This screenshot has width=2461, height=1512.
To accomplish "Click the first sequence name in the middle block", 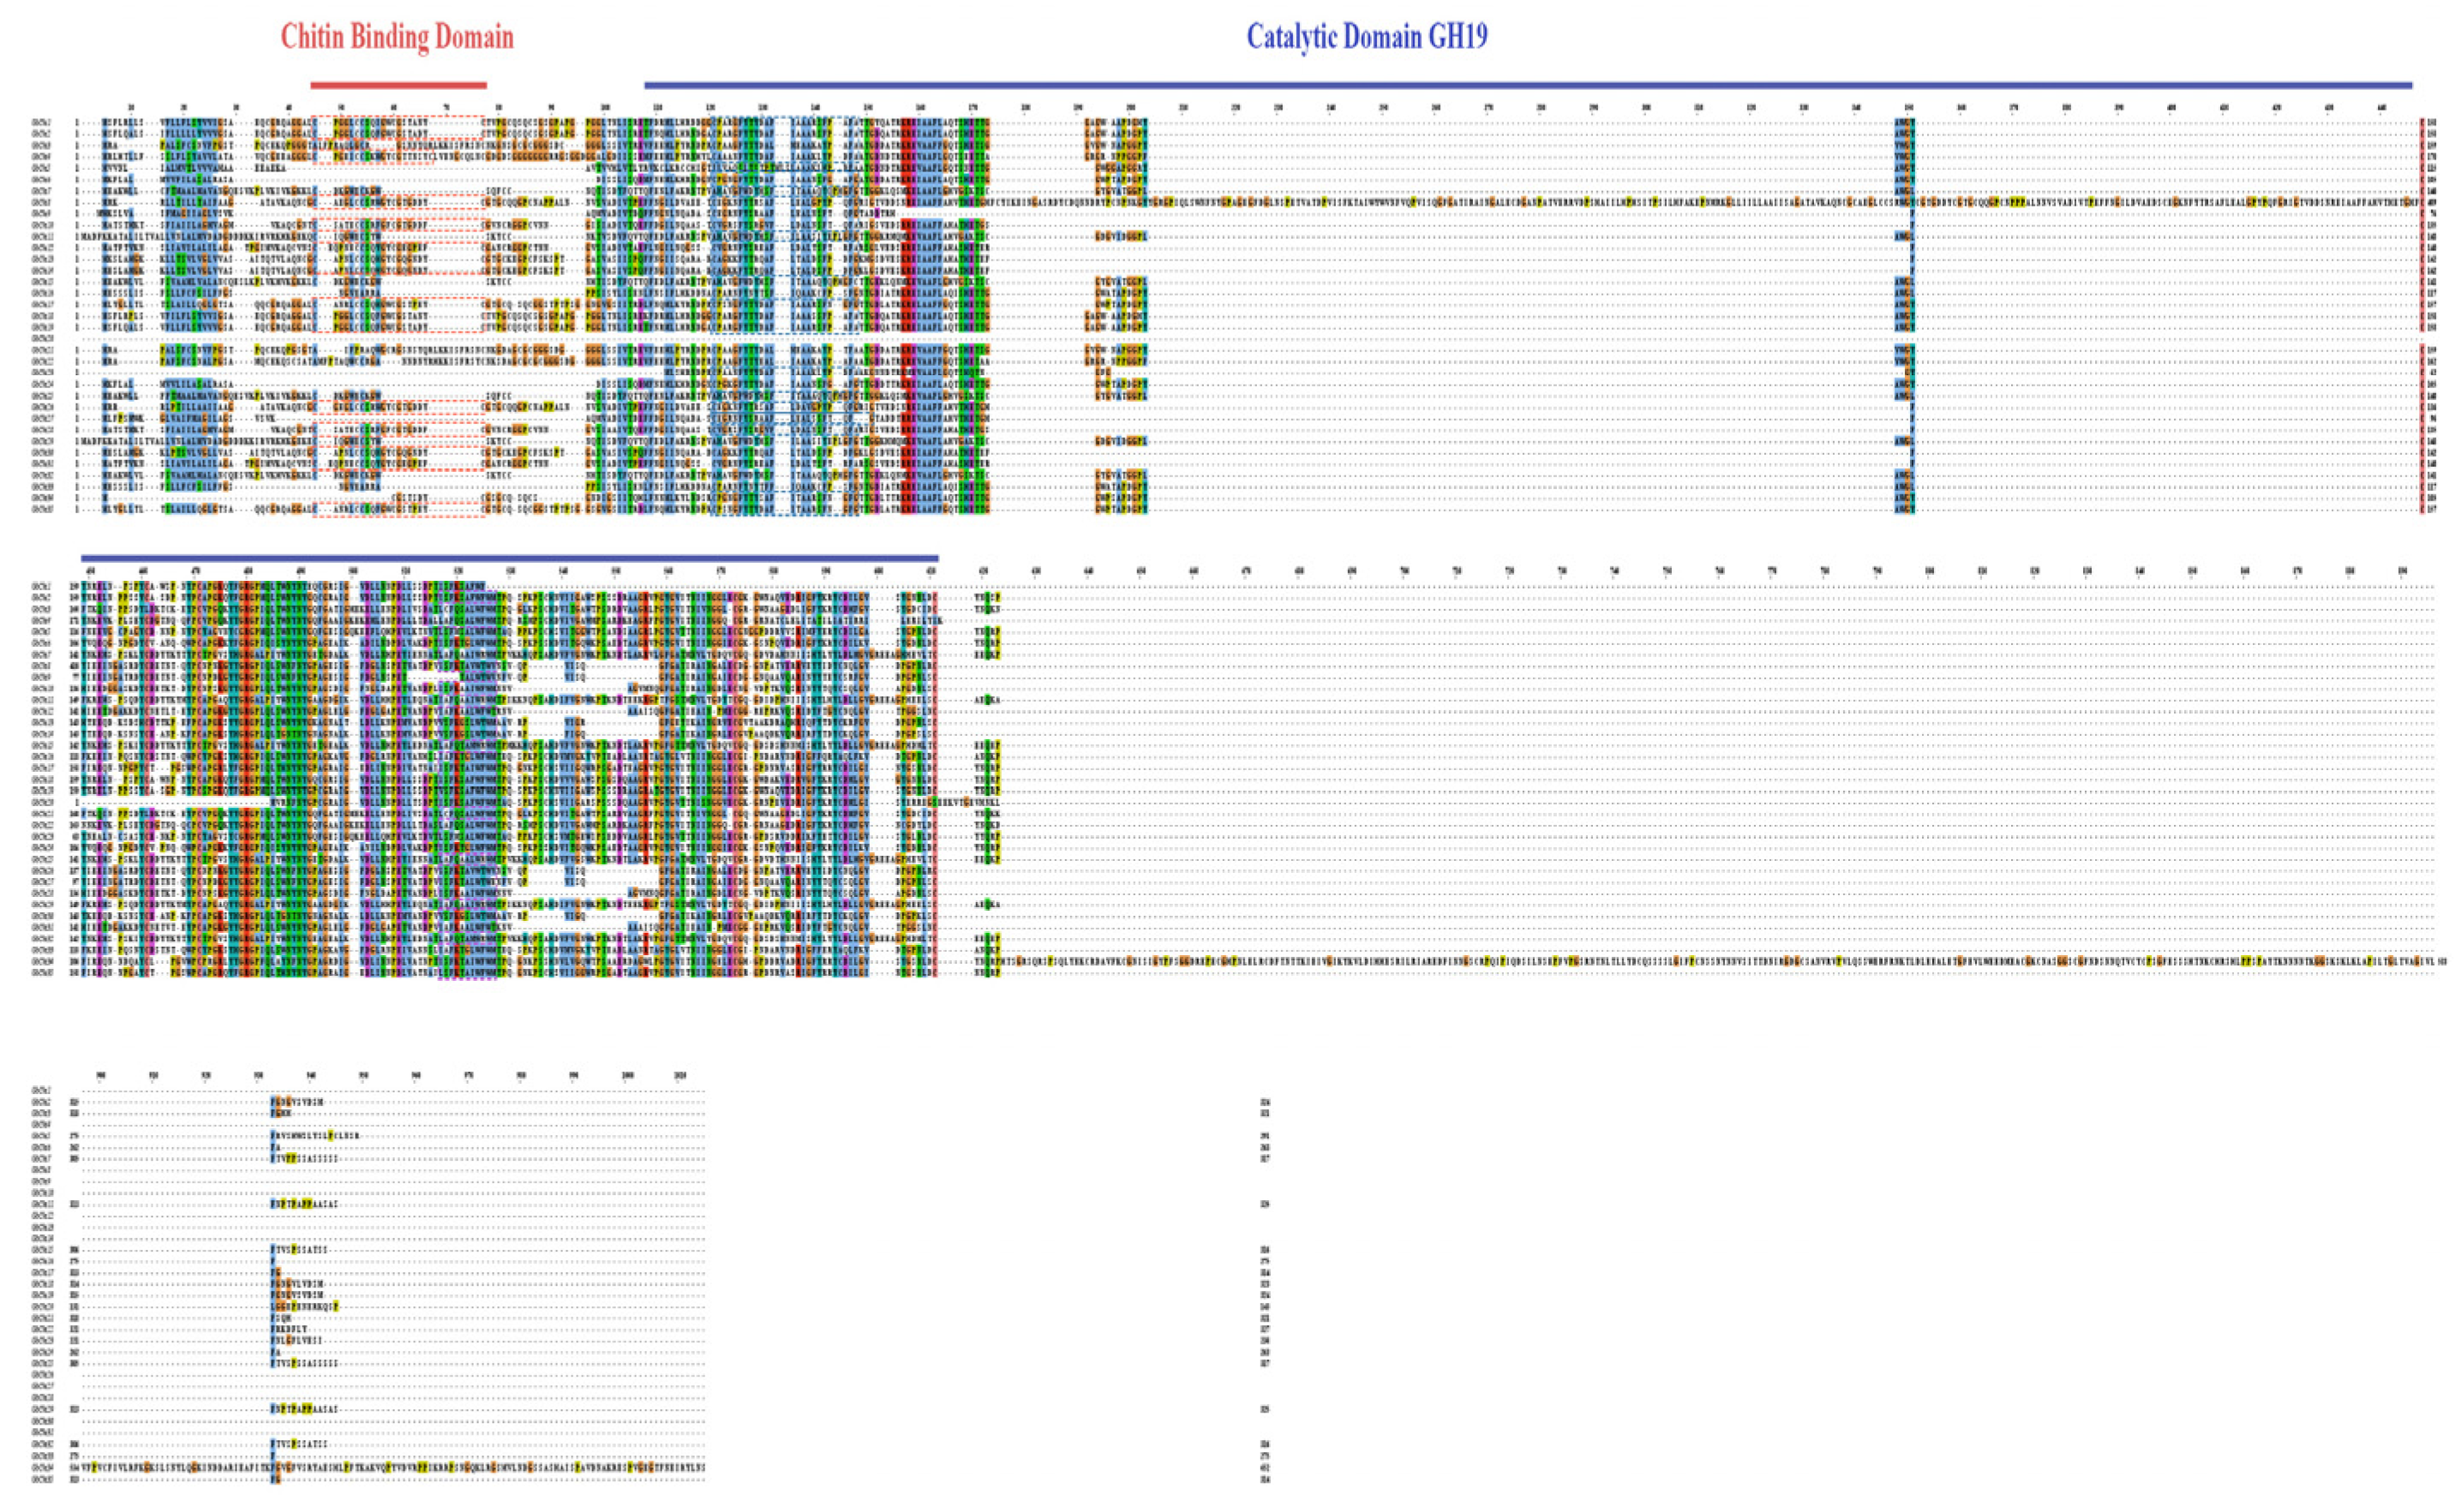I will (41, 586).
